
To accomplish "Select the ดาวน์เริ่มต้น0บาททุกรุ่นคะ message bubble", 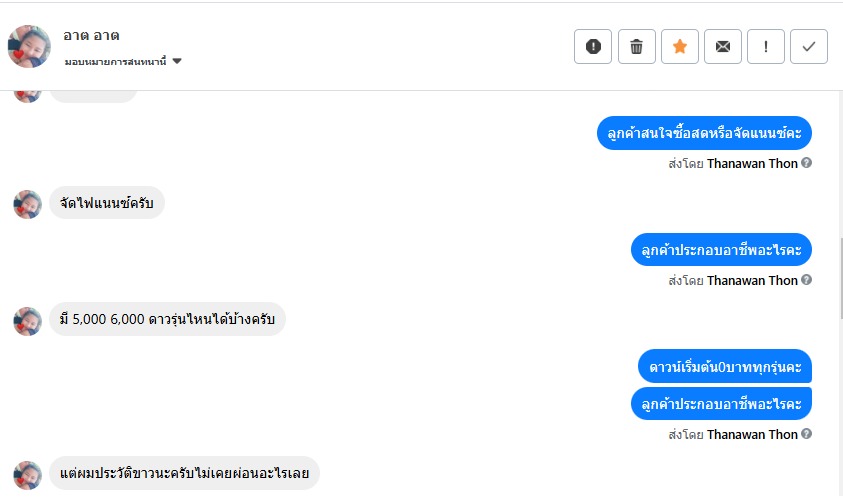I will coord(724,366).
